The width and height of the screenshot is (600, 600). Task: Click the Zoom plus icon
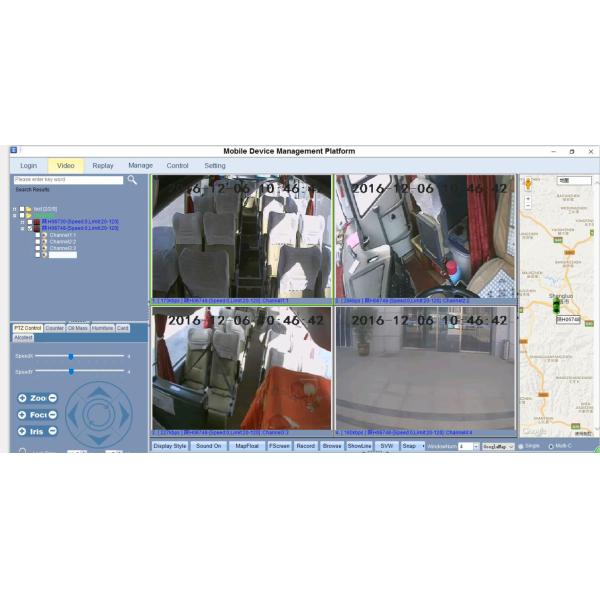pos(22,398)
